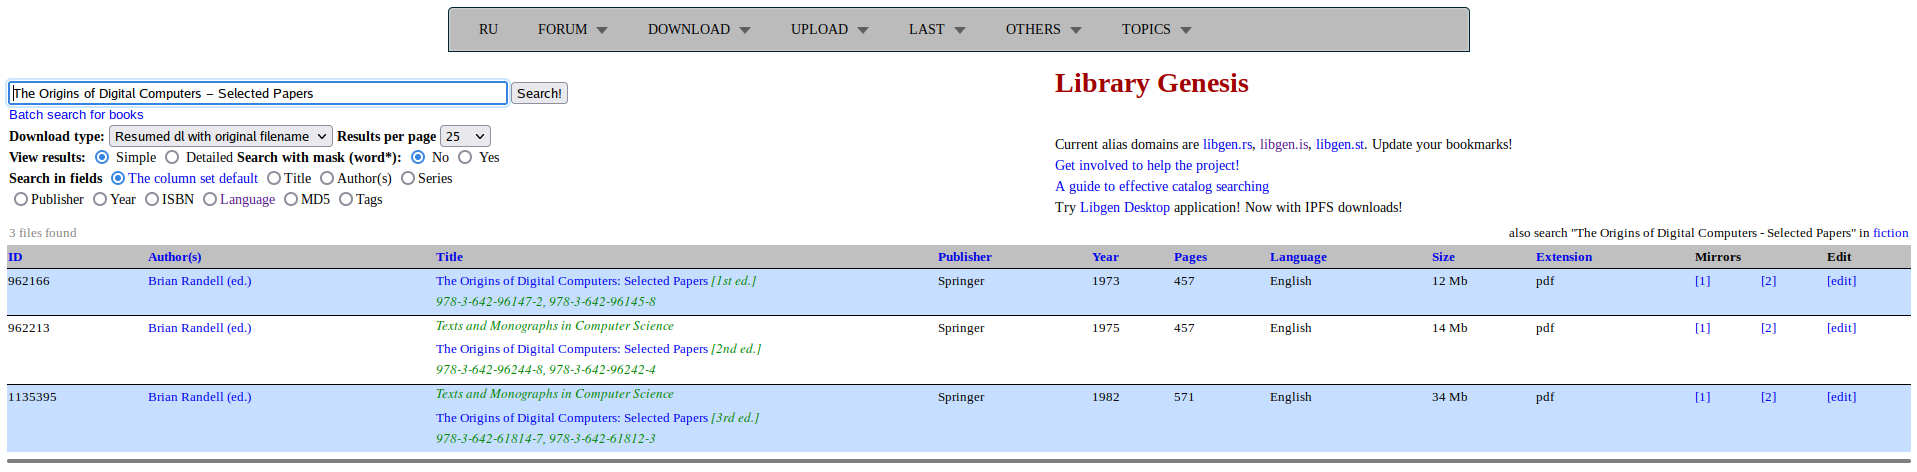Viewport: 1917px width, 472px height.
Task: Open Texts and Monographs series link for 1975 edition
Action: pos(555,326)
